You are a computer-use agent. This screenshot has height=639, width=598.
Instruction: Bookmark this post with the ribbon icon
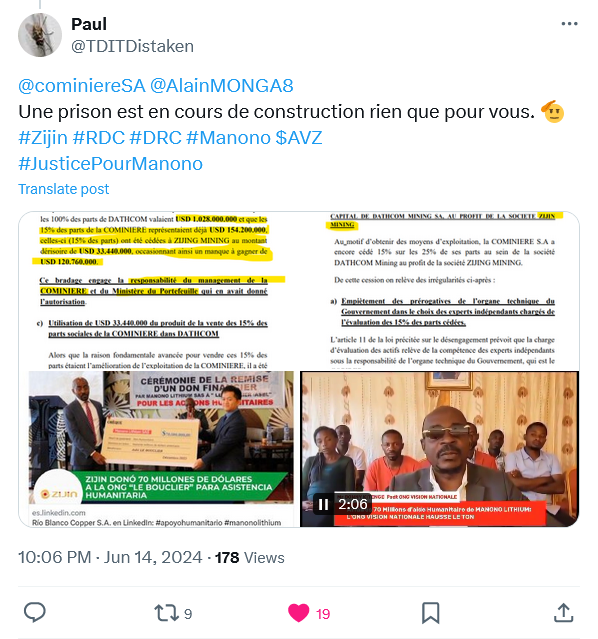[x=430, y=613]
